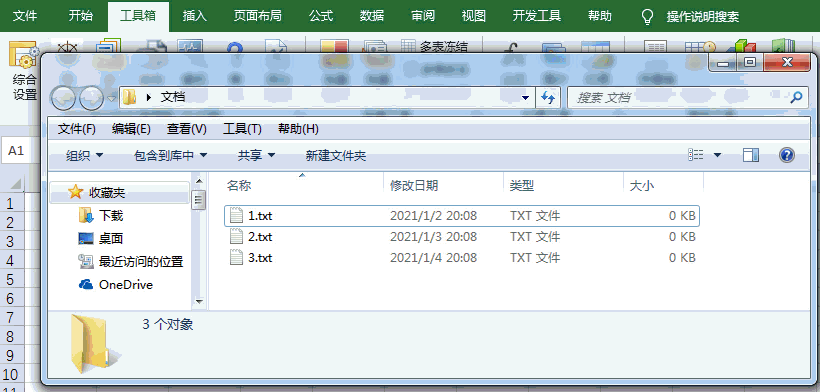
Task: Click the 收藏夹 star icon
Action: [x=76, y=192]
